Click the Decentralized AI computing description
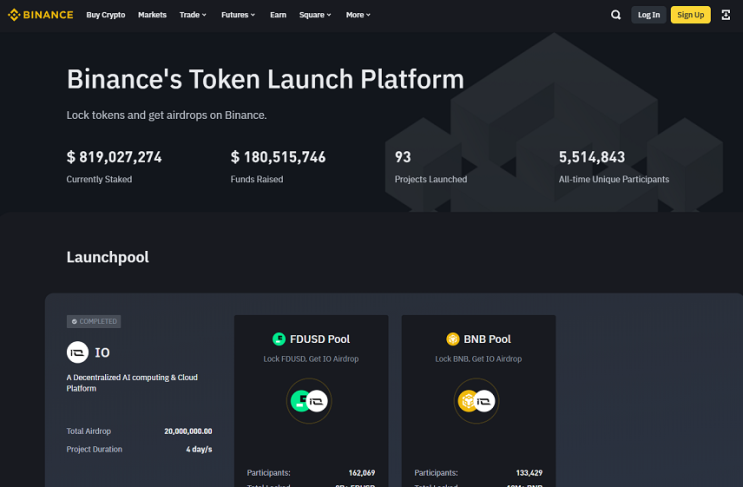Image resolution: width=743 pixels, height=487 pixels. coord(132,383)
